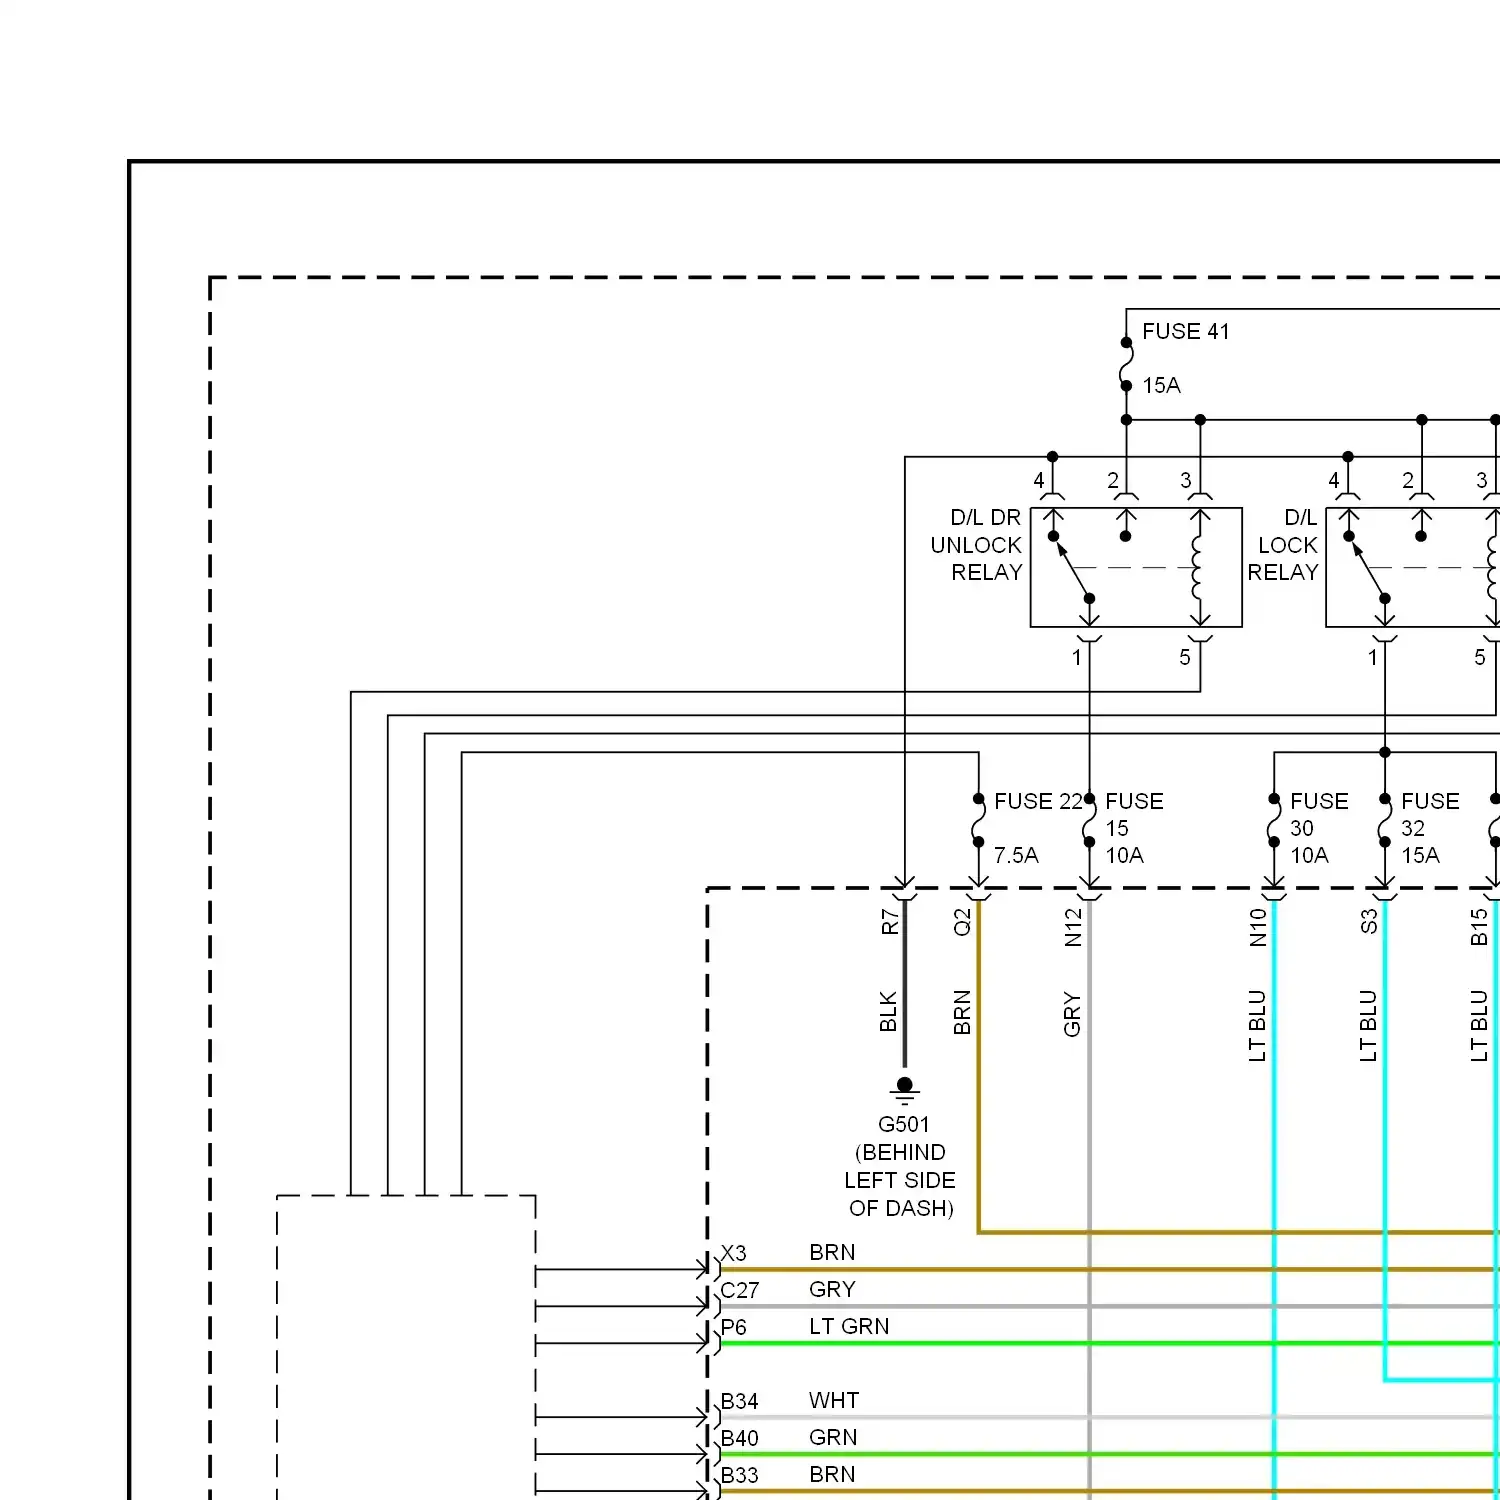Image resolution: width=1500 pixels, height=1500 pixels.
Task: Click the G501 behind left side of dash text
Action: coord(901,1167)
